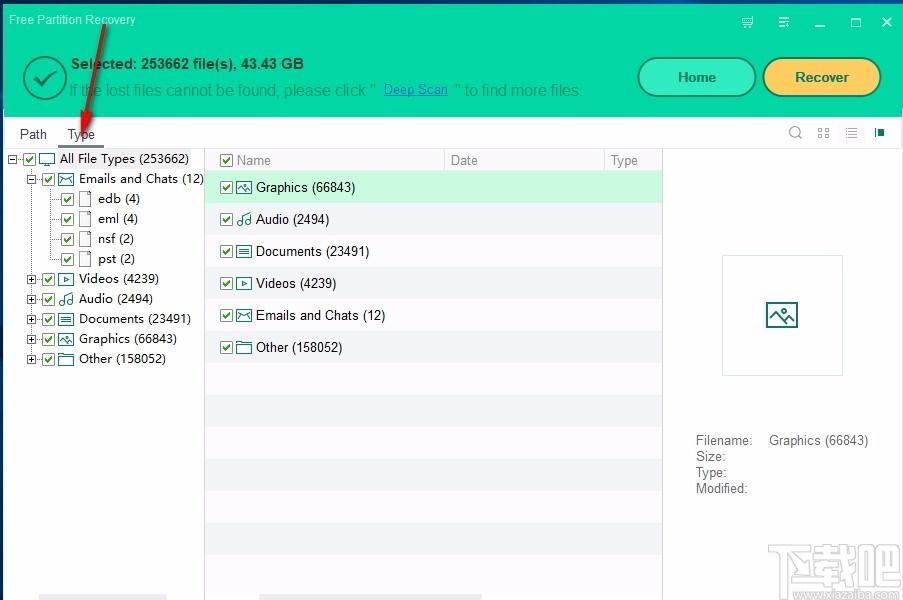Expand the Graphics (66843) tree node
Viewport: 903px width, 600px height.
32,339
